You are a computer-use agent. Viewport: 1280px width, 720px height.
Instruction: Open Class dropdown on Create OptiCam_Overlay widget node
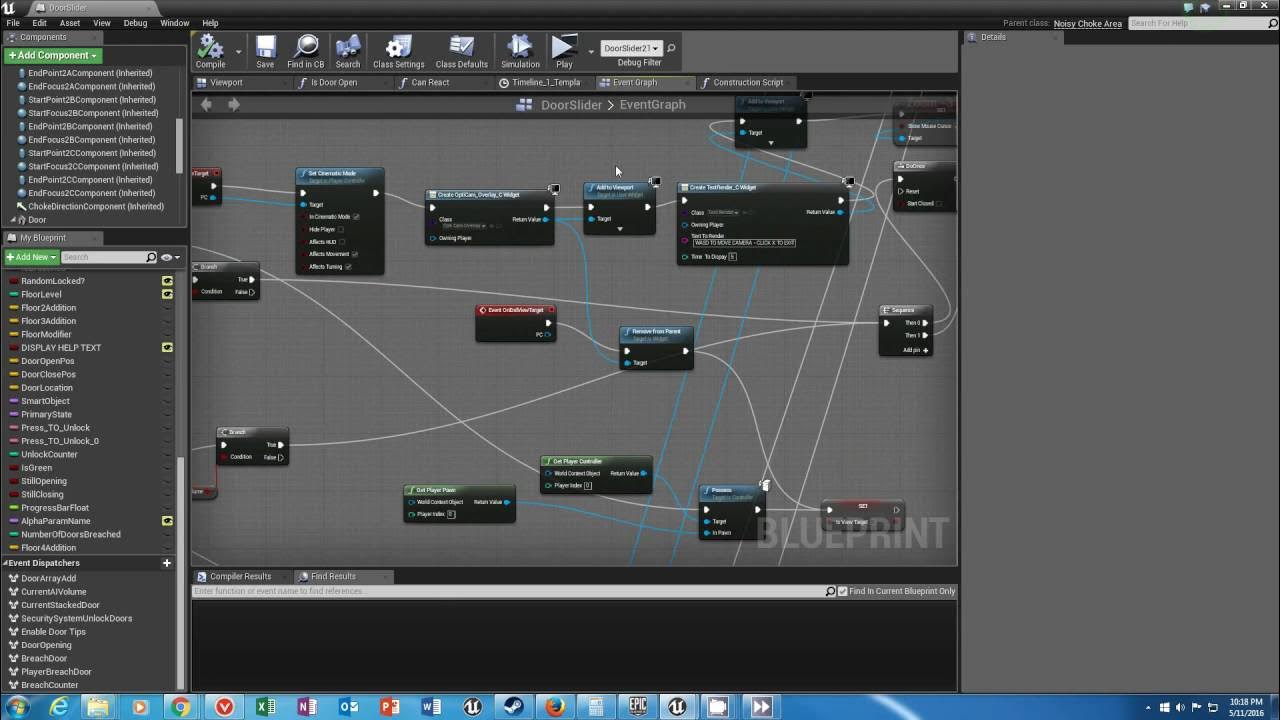[x=464, y=226]
